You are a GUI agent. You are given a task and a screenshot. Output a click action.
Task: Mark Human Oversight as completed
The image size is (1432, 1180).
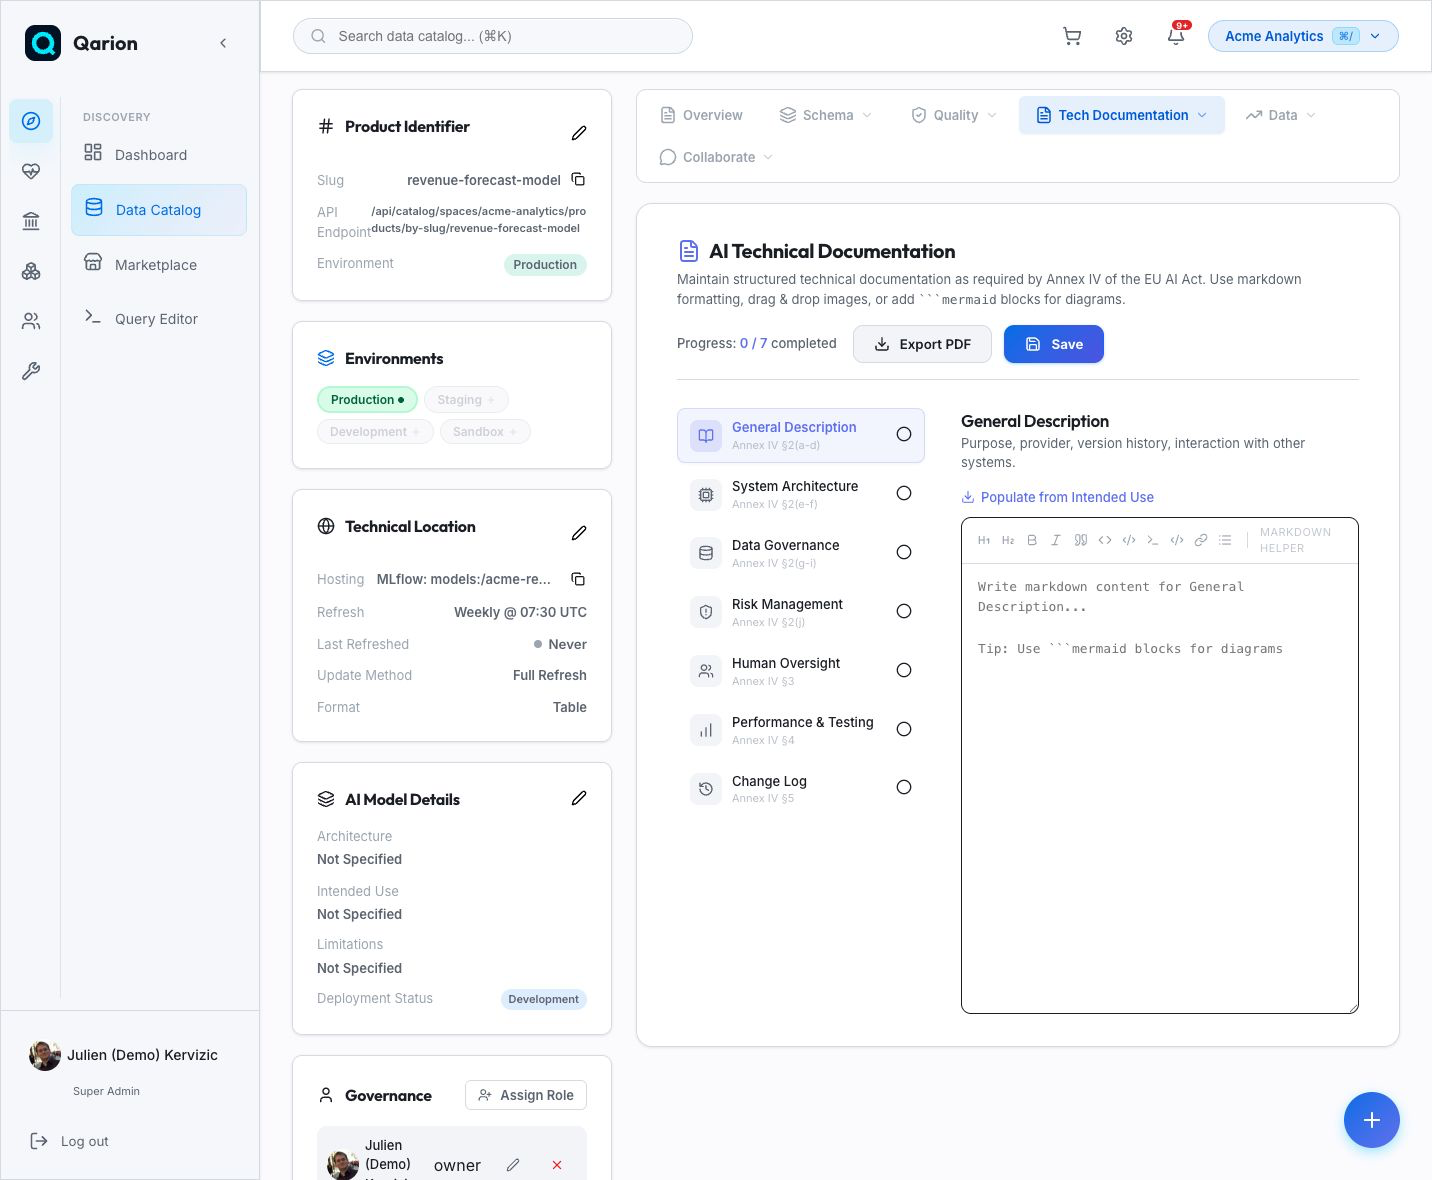[904, 670]
